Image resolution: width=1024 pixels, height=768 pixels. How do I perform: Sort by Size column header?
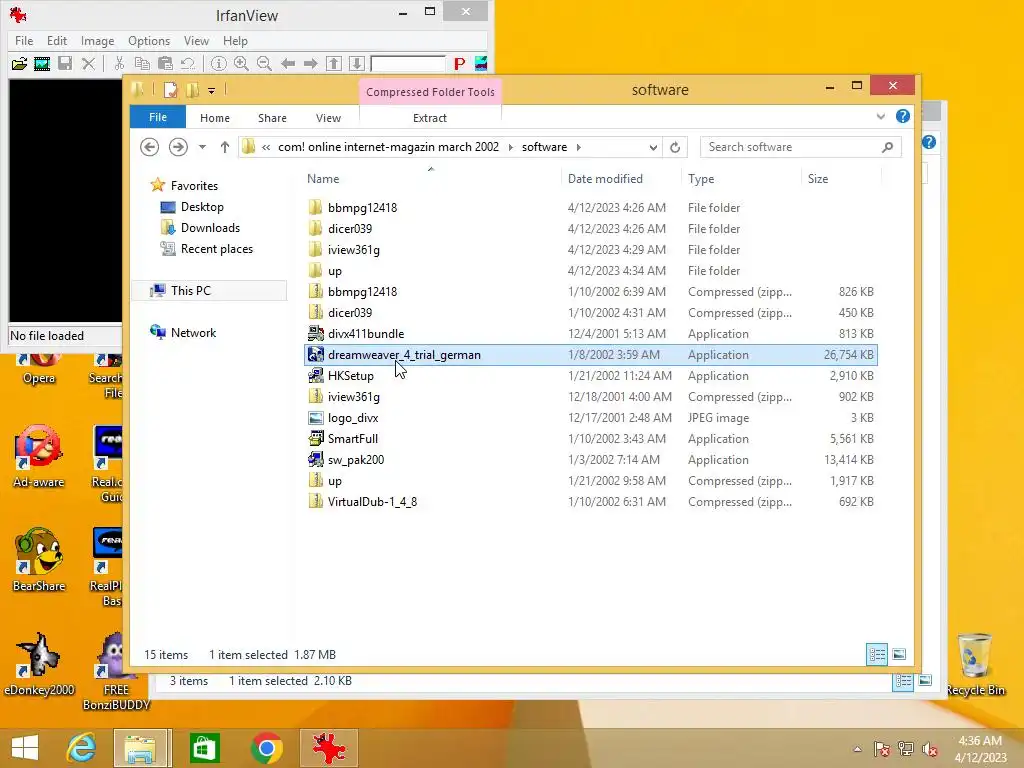(x=818, y=179)
